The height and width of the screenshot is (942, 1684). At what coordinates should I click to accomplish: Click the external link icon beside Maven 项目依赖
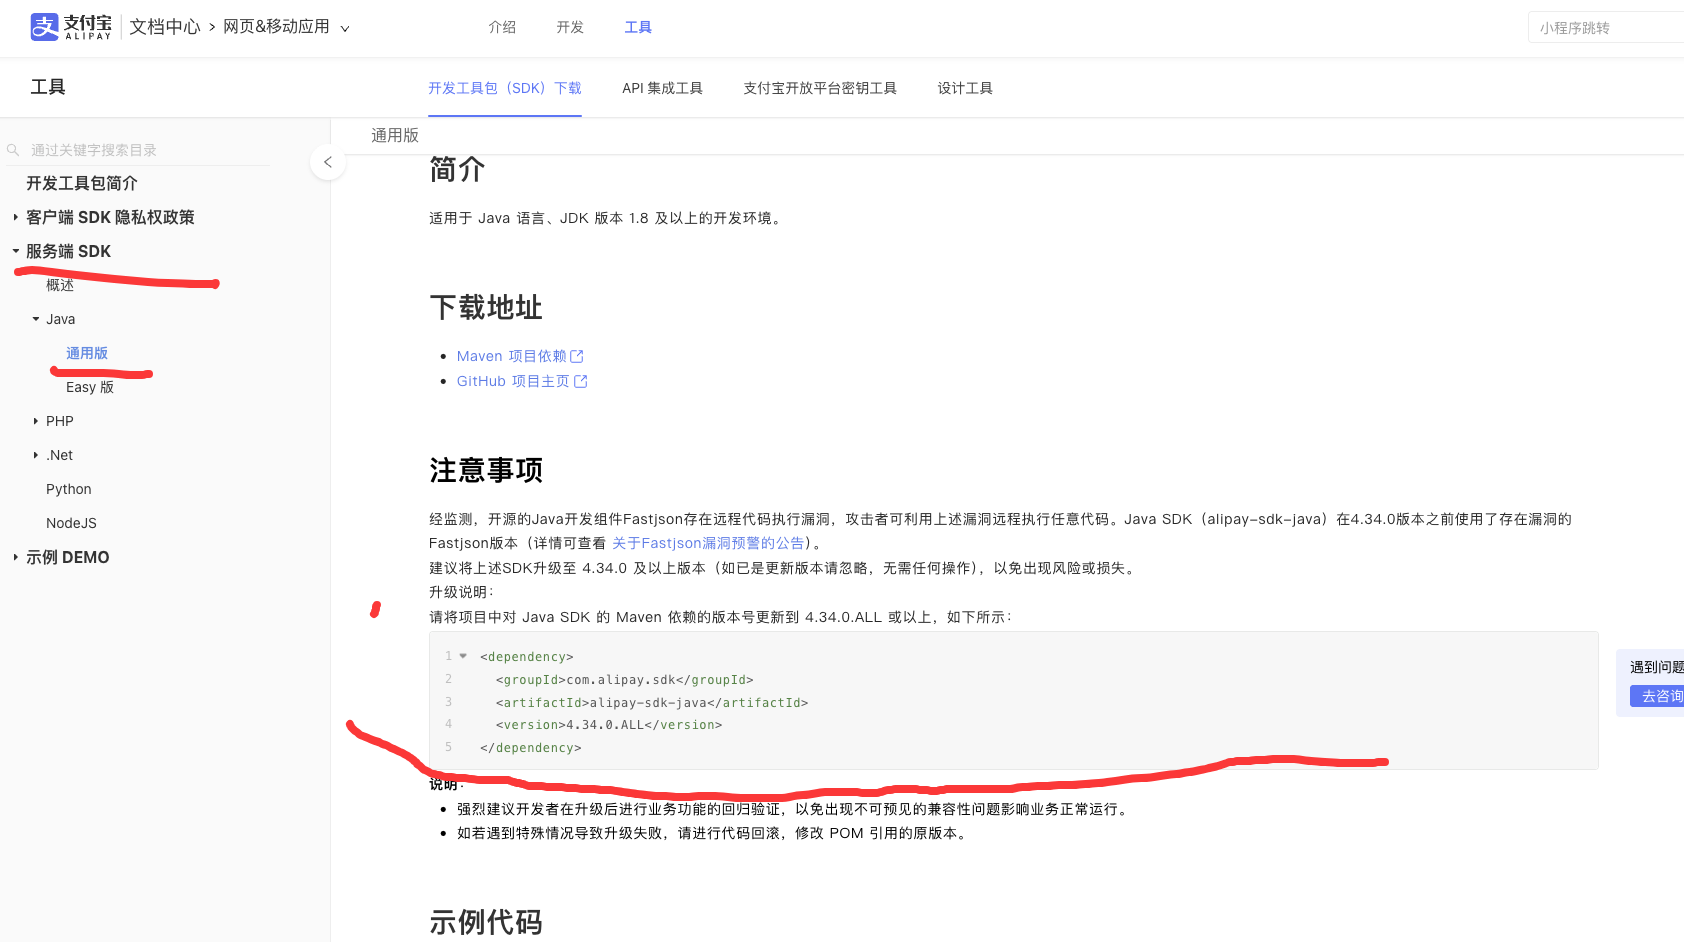tap(577, 356)
